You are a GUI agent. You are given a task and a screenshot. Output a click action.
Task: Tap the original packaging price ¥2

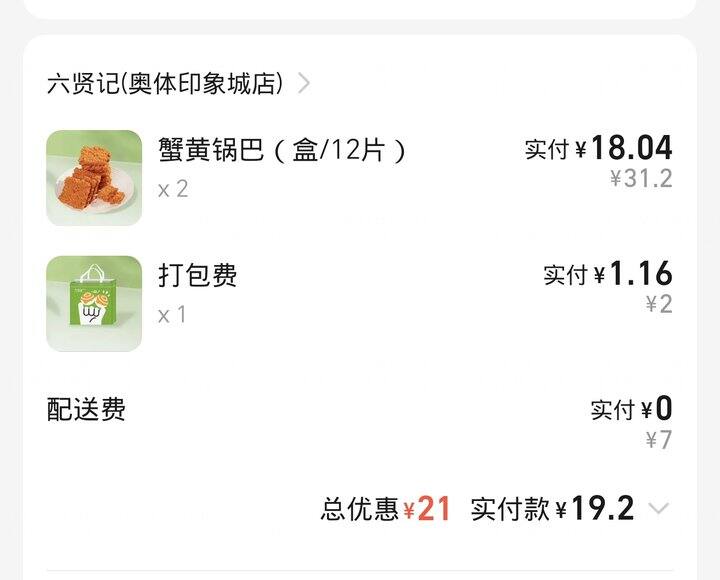(658, 304)
